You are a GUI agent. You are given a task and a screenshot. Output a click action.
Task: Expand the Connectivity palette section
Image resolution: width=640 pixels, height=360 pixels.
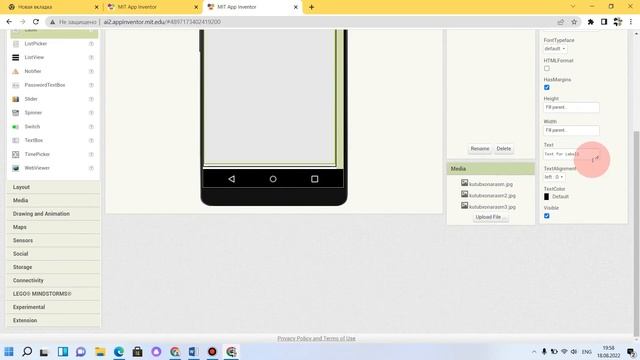(x=53, y=280)
